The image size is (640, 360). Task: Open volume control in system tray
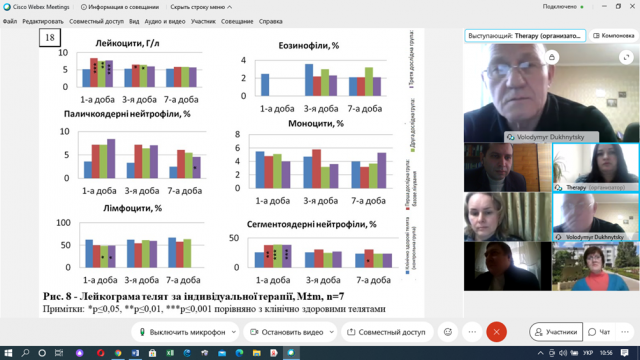coord(563,353)
